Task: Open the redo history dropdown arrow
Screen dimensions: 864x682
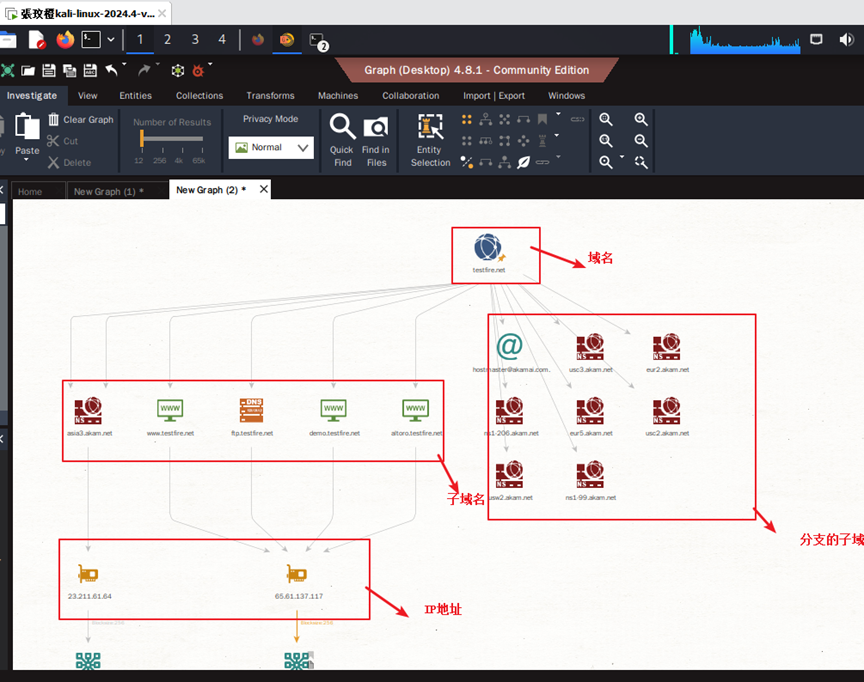Action: [158, 64]
